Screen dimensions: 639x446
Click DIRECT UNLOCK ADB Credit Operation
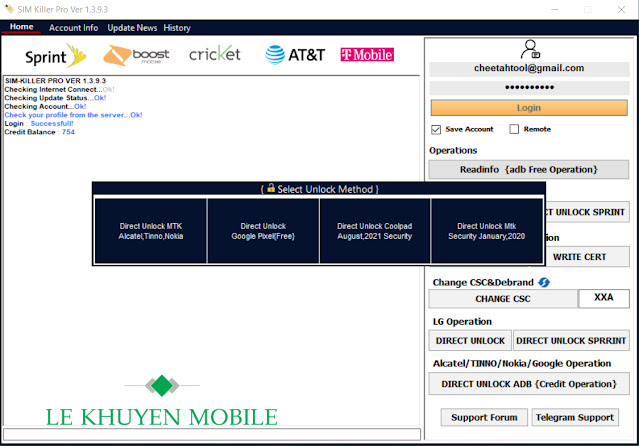529,384
